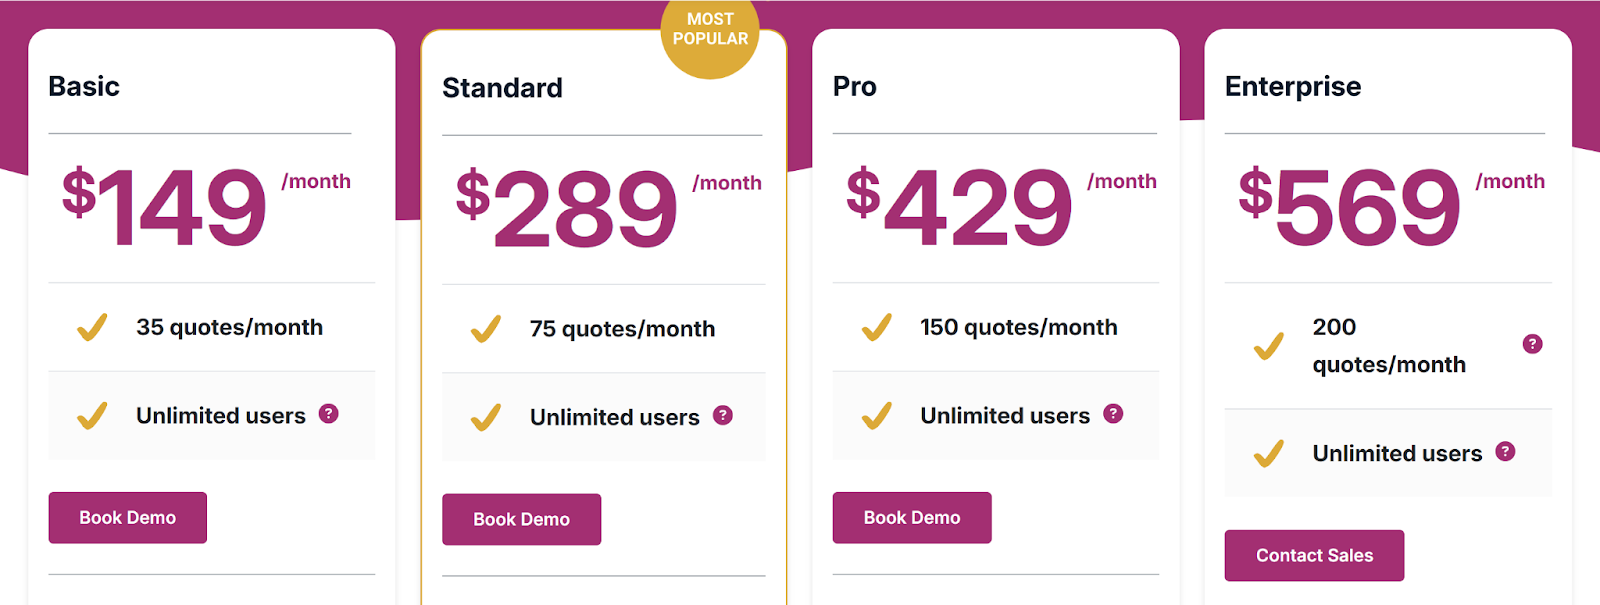Click the question mark next to 200 quotes/month
Image resolution: width=1600 pixels, height=605 pixels.
1532,343
